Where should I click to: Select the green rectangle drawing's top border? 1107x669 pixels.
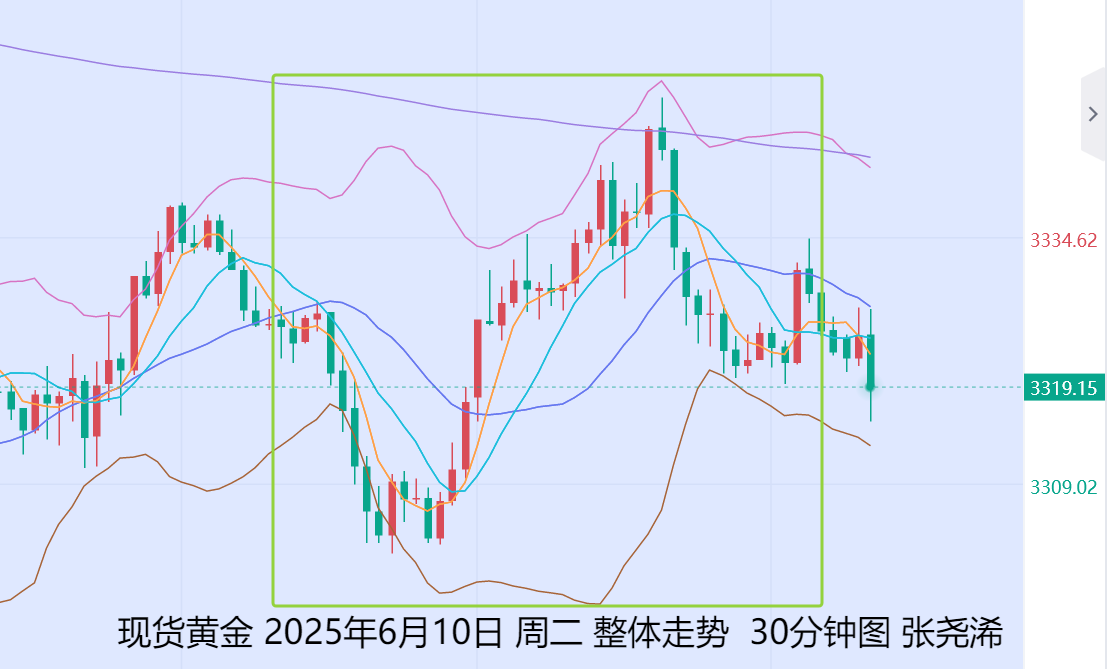[547, 75]
